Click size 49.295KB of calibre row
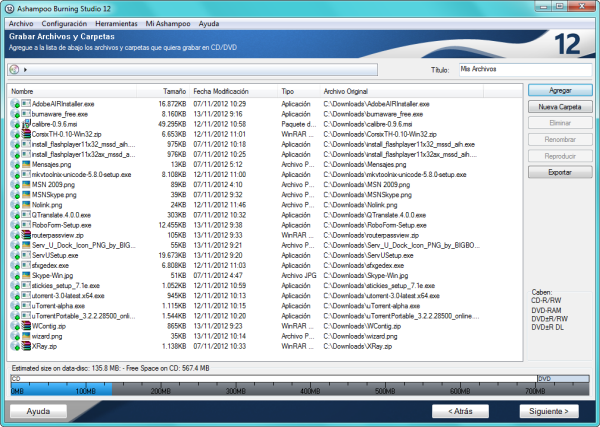The width and height of the screenshot is (600, 427). [x=172, y=124]
